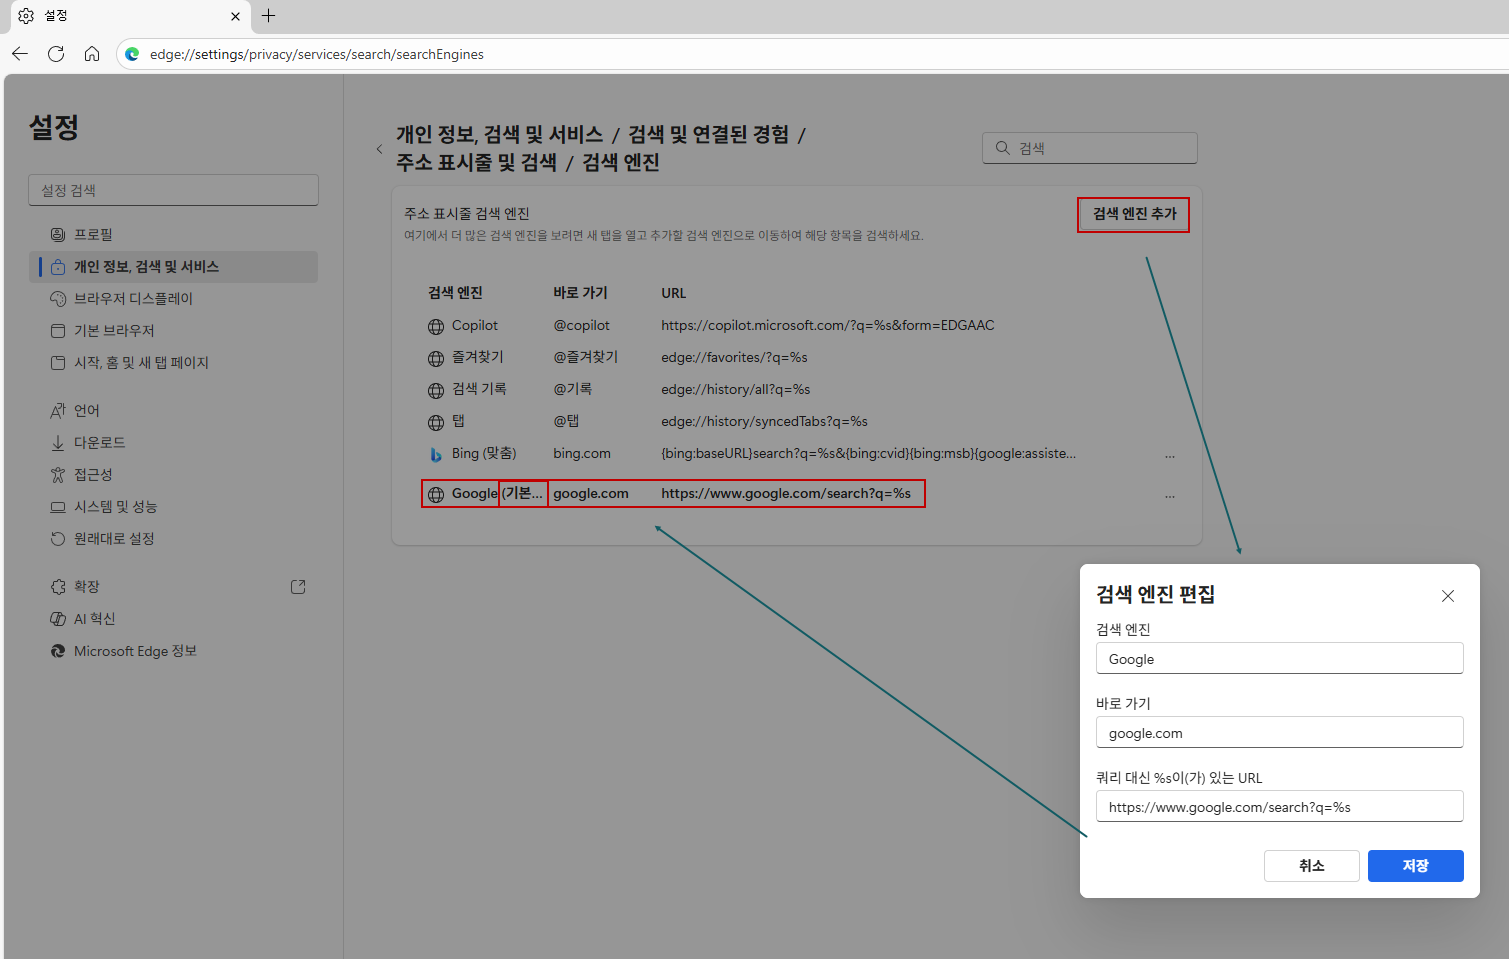Reload the page with refresh icon
The width and height of the screenshot is (1509, 959).
[x=56, y=54]
